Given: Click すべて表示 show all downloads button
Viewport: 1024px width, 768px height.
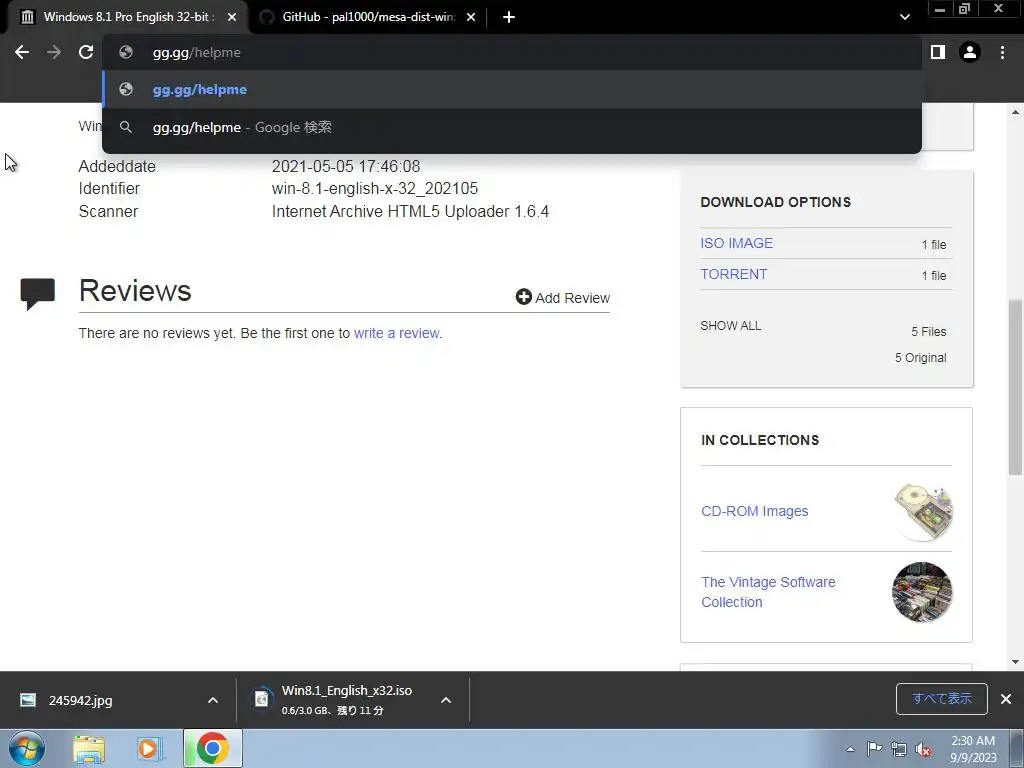Looking at the screenshot, I should 942,699.
